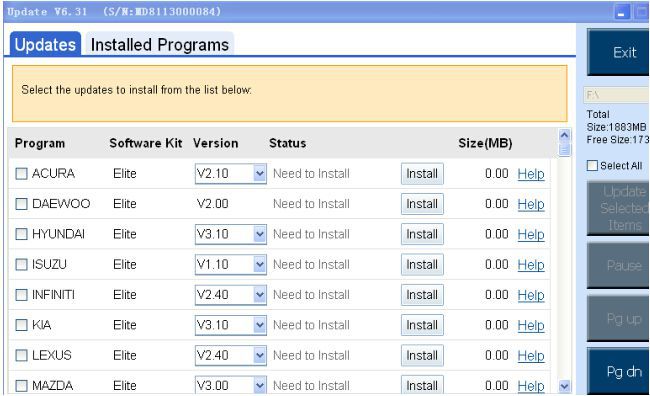Screen dimensions: 650x396
Task: Click the Software Kit column header
Action: point(146,143)
